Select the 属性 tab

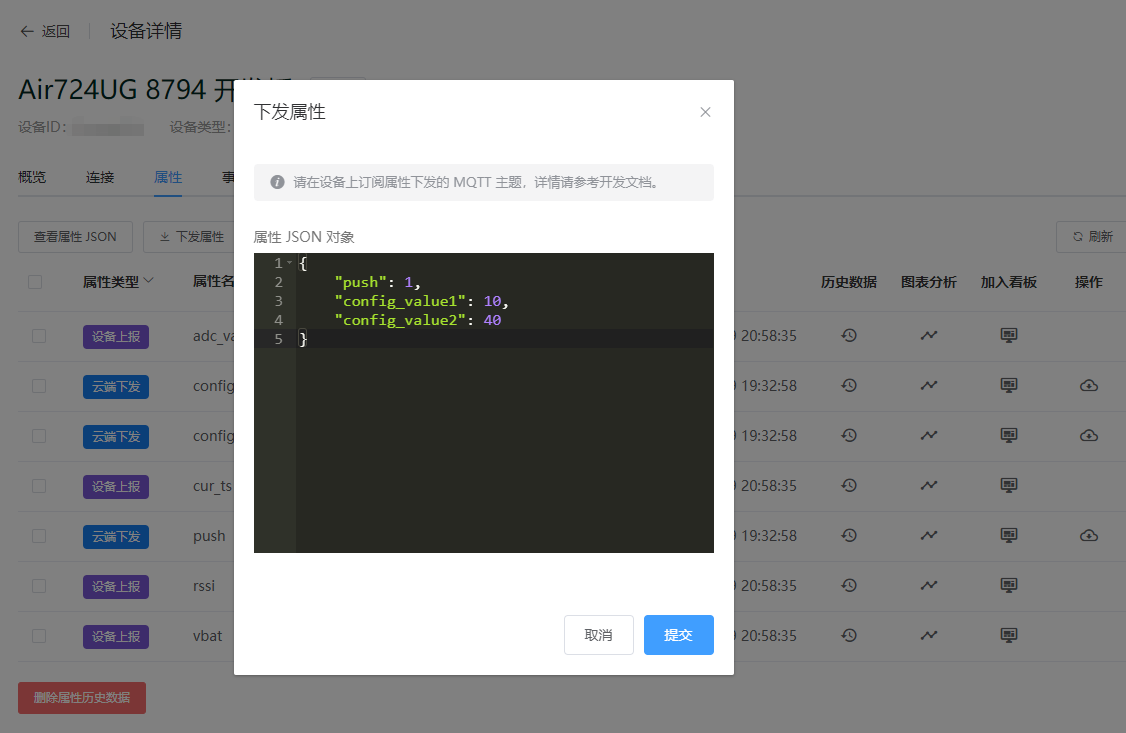point(168,177)
